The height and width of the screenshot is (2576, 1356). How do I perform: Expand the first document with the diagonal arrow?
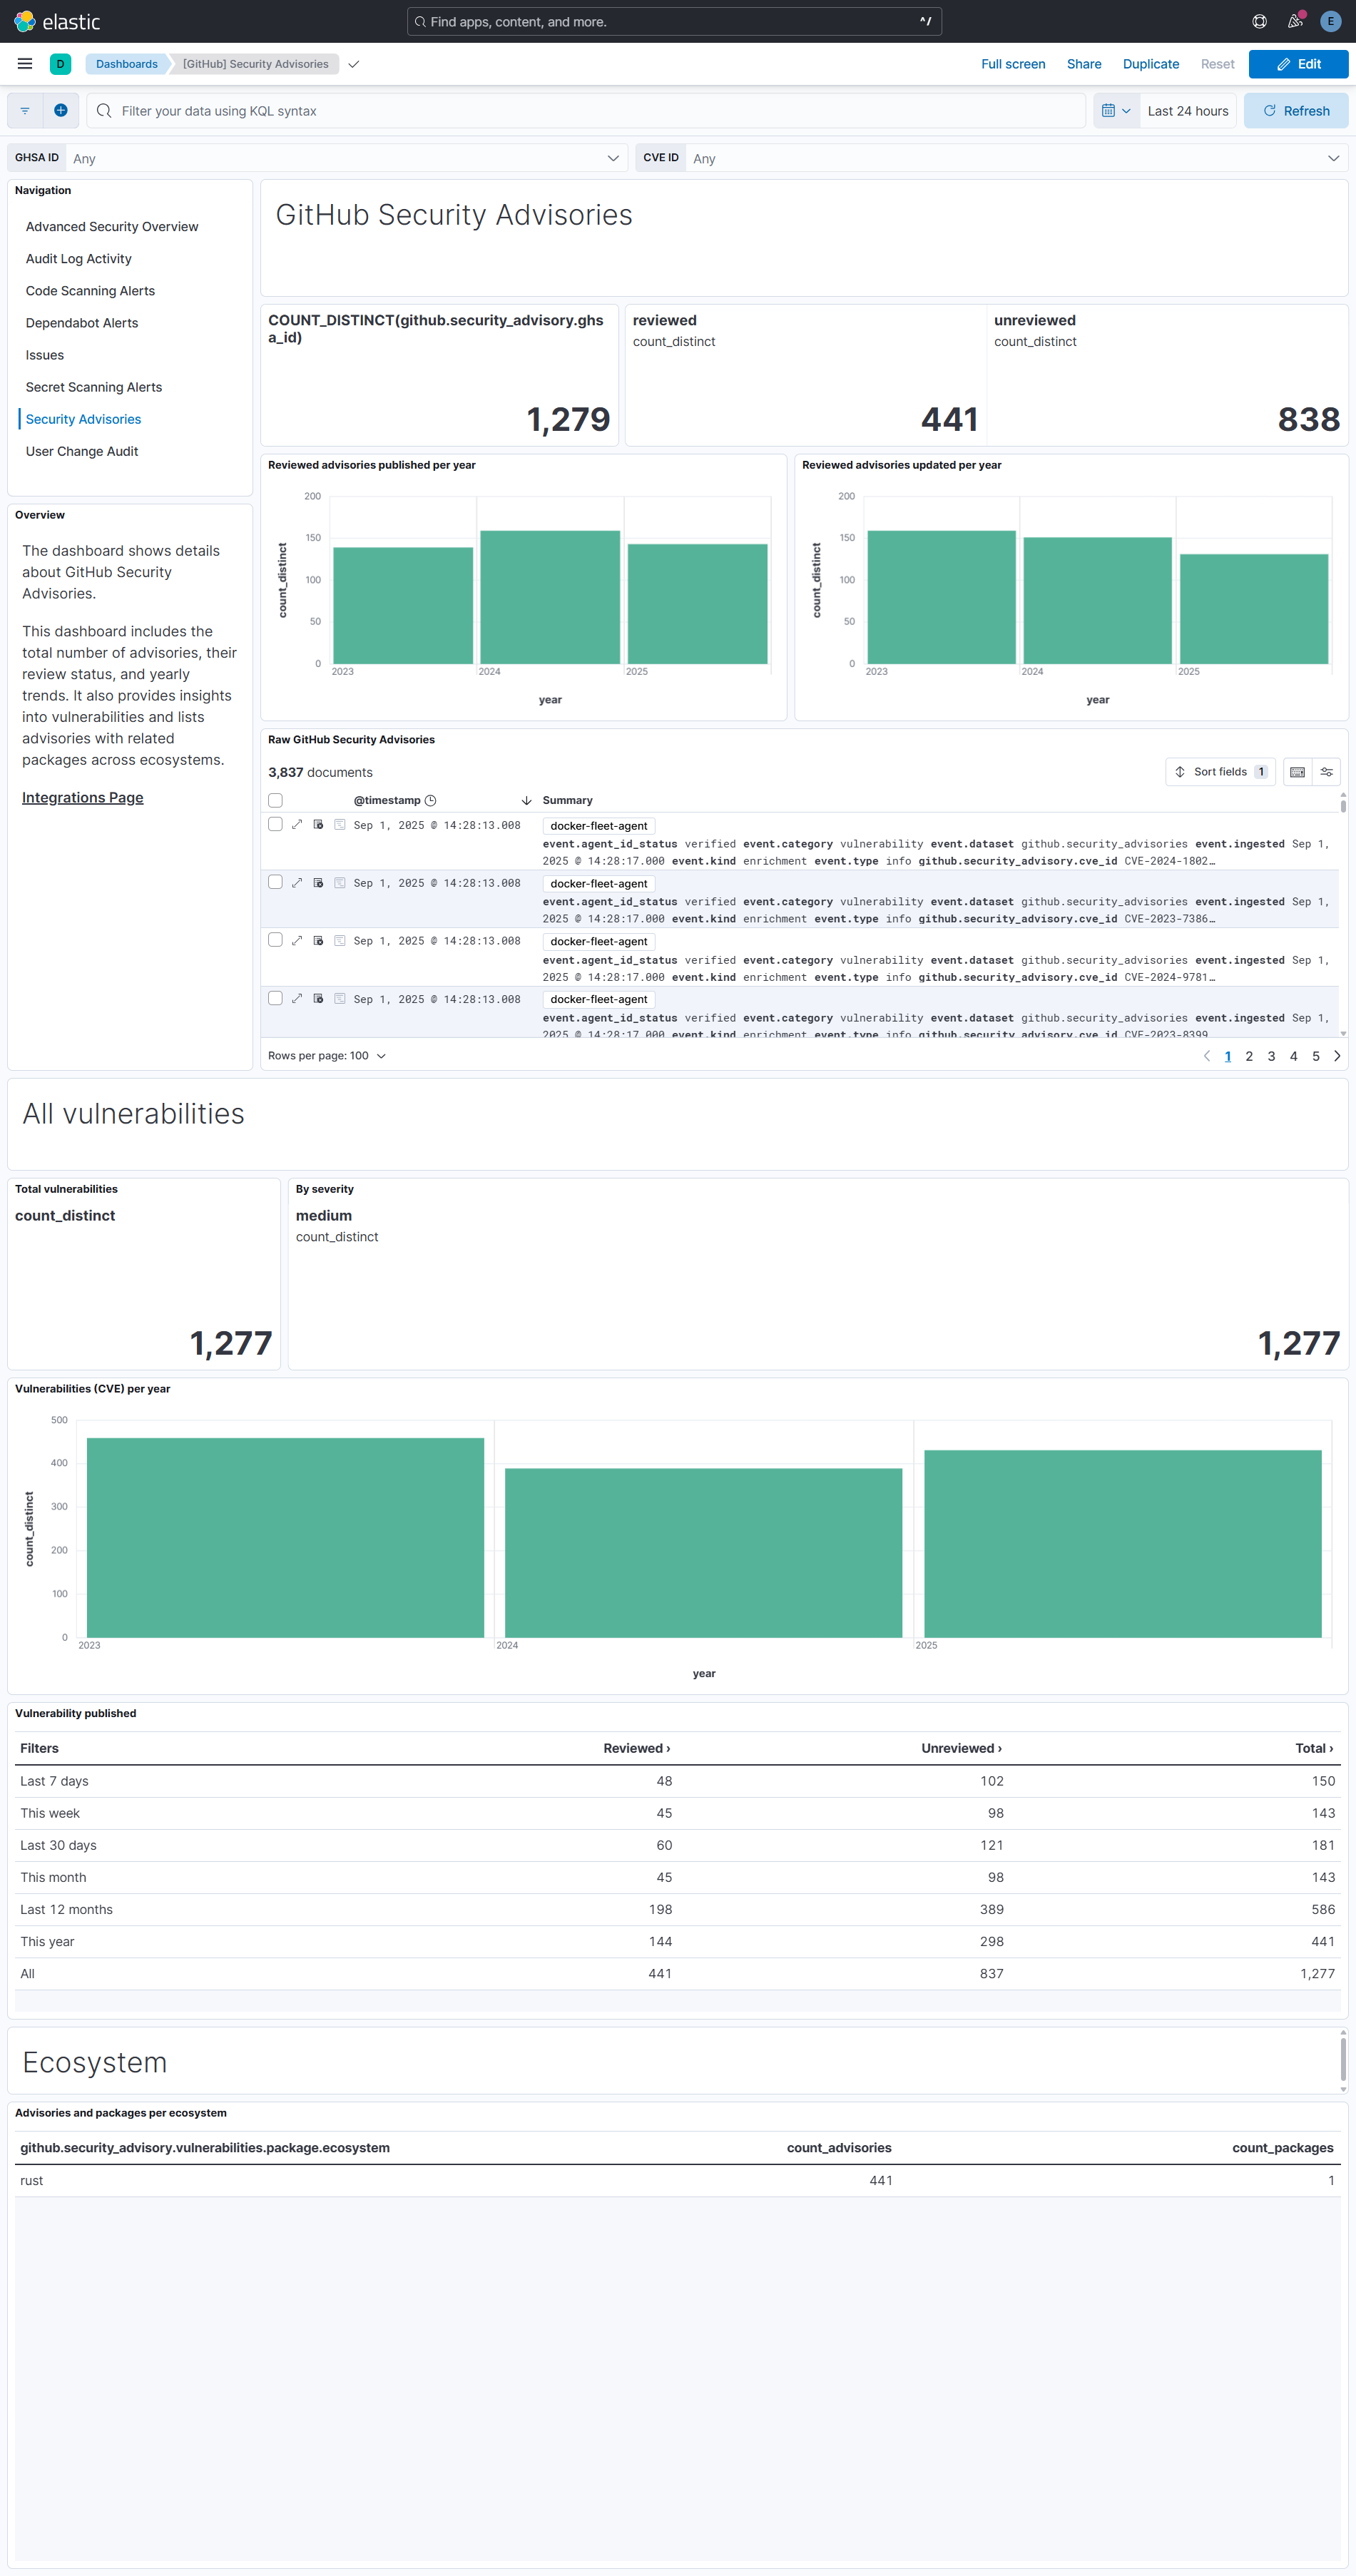click(x=297, y=824)
